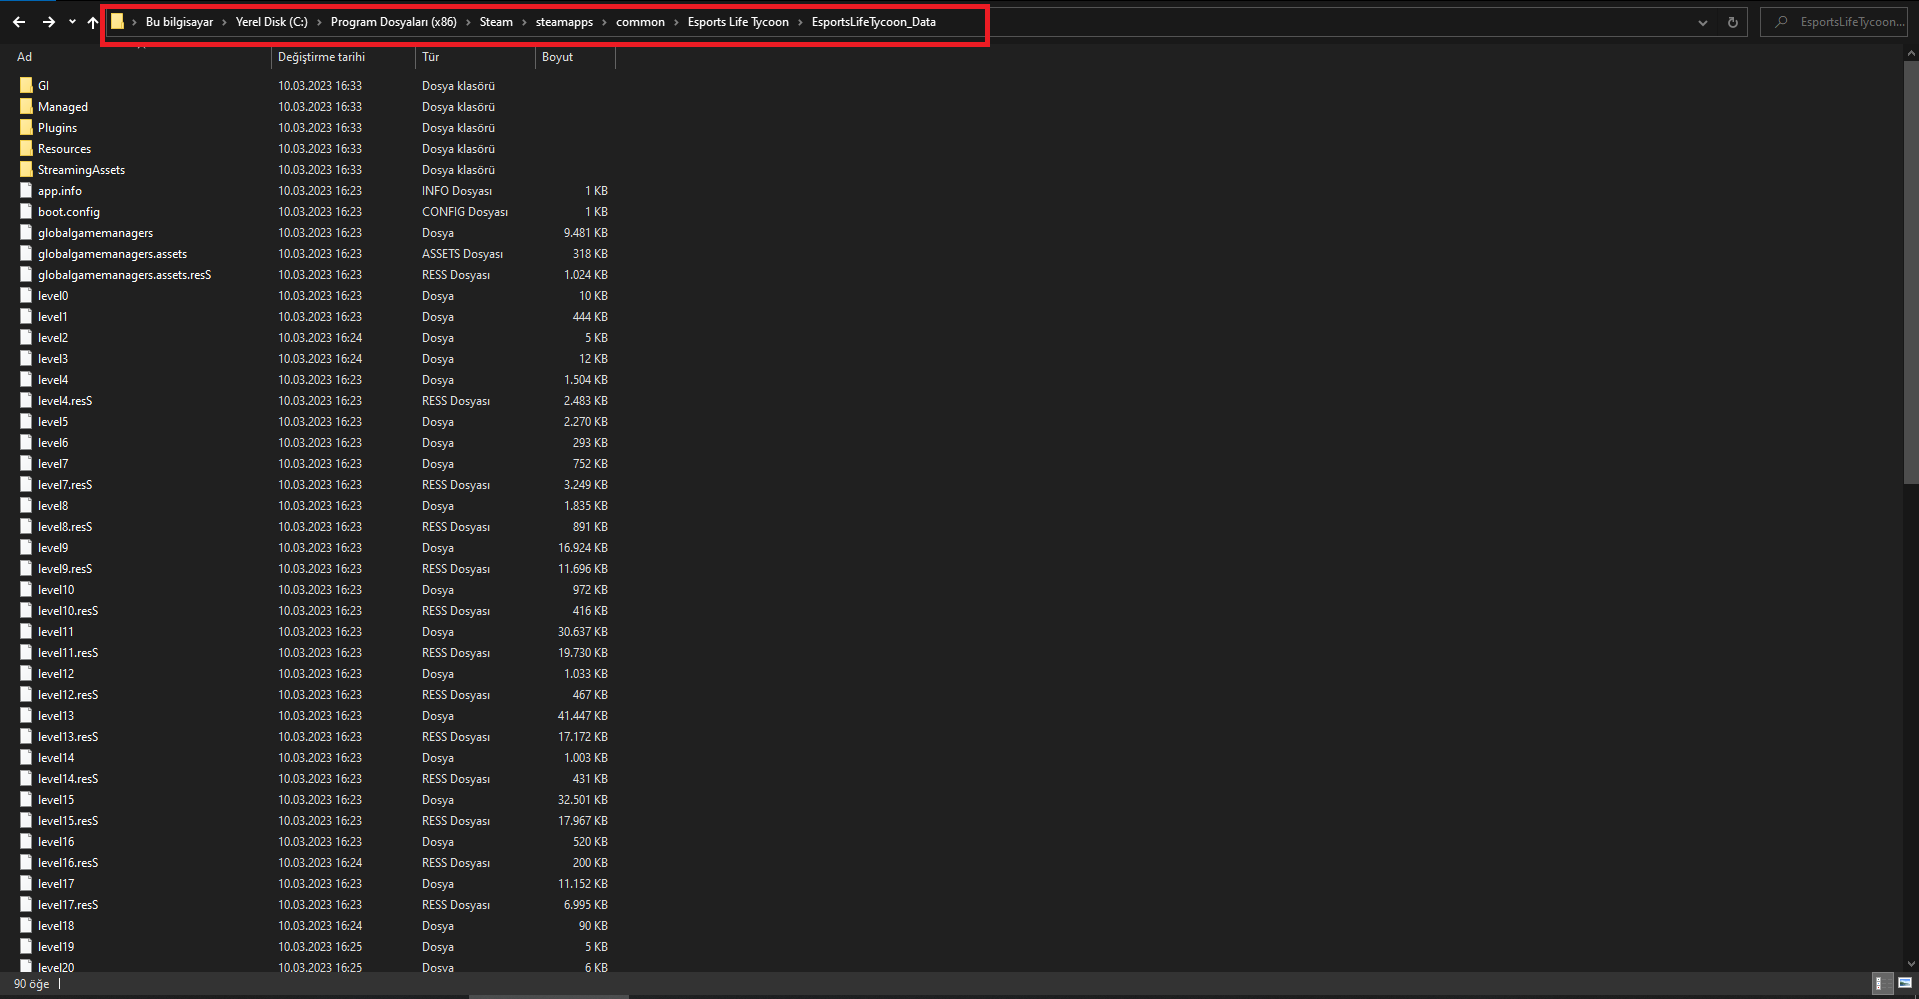
Task: Refresh the current folder view
Action: pyautogui.click(x=1733, y=22)
